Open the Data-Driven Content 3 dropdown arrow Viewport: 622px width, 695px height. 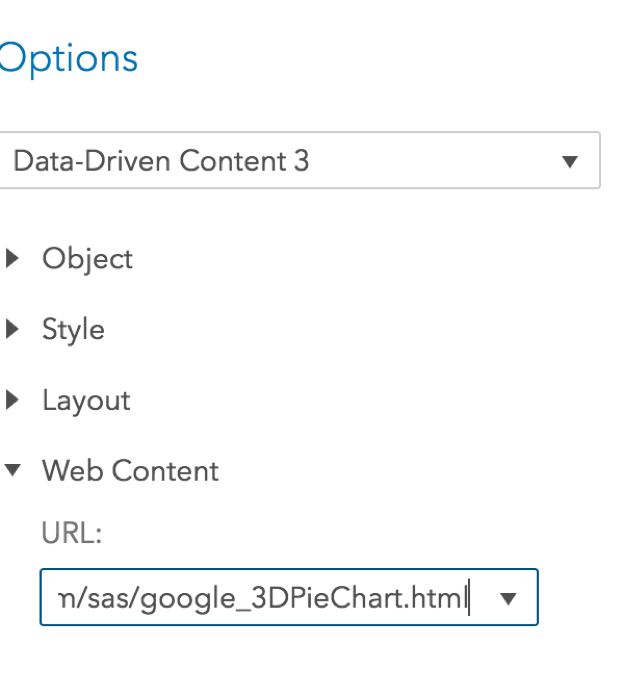pos(570,161)
